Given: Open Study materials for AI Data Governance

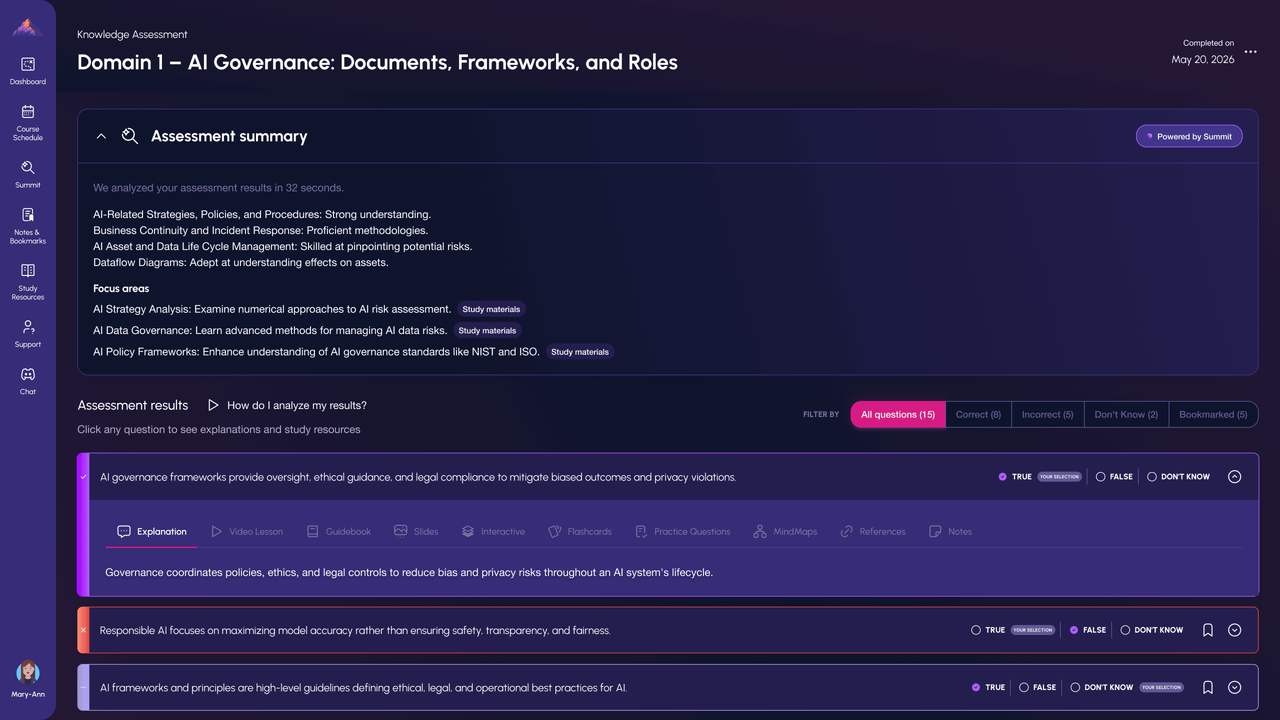Looking at the screenshot, I should (487, 330).
